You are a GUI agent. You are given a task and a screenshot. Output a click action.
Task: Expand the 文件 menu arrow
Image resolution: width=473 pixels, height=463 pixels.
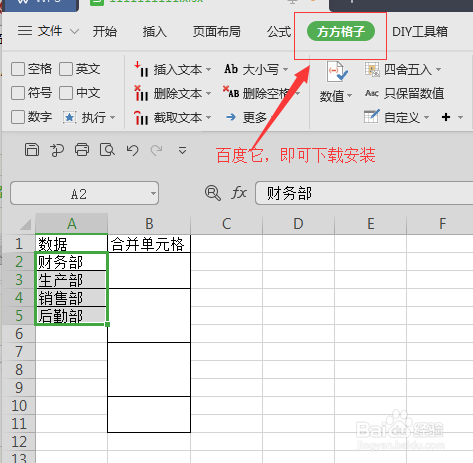pos(74,31)
